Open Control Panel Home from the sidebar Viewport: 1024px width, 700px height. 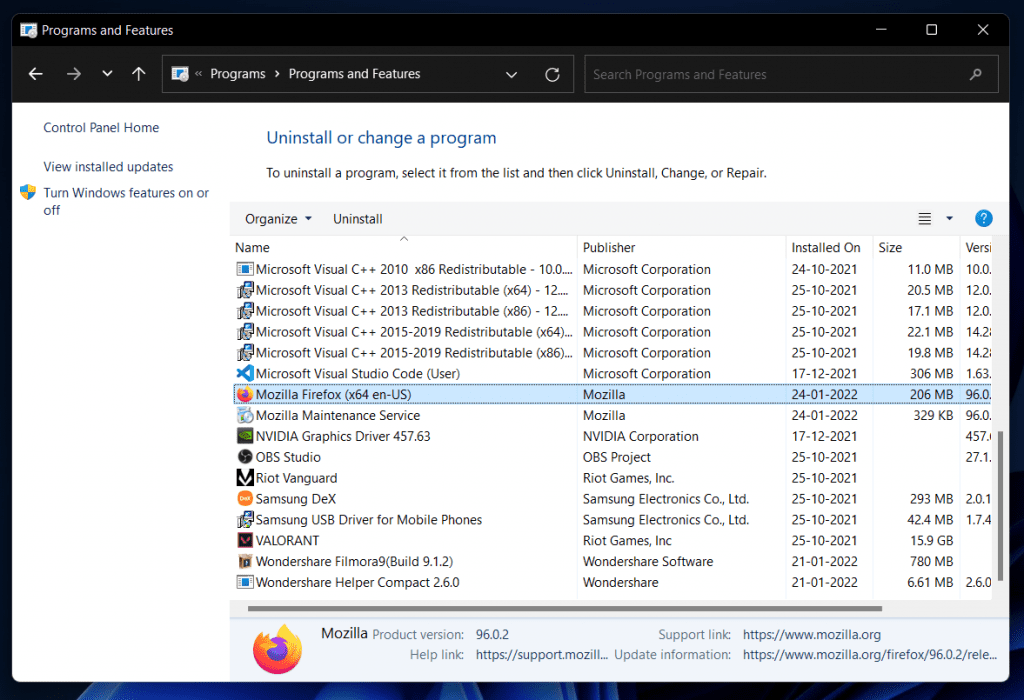(100, 127)
